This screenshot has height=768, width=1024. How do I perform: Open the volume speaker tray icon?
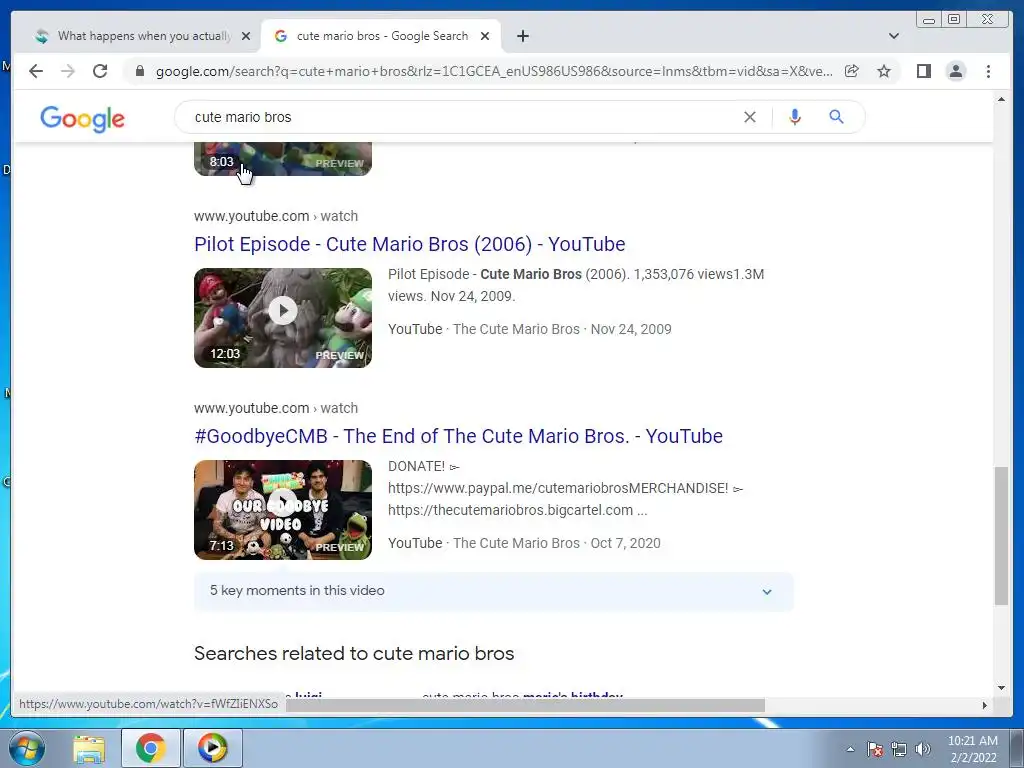click(x=923, y=749)
